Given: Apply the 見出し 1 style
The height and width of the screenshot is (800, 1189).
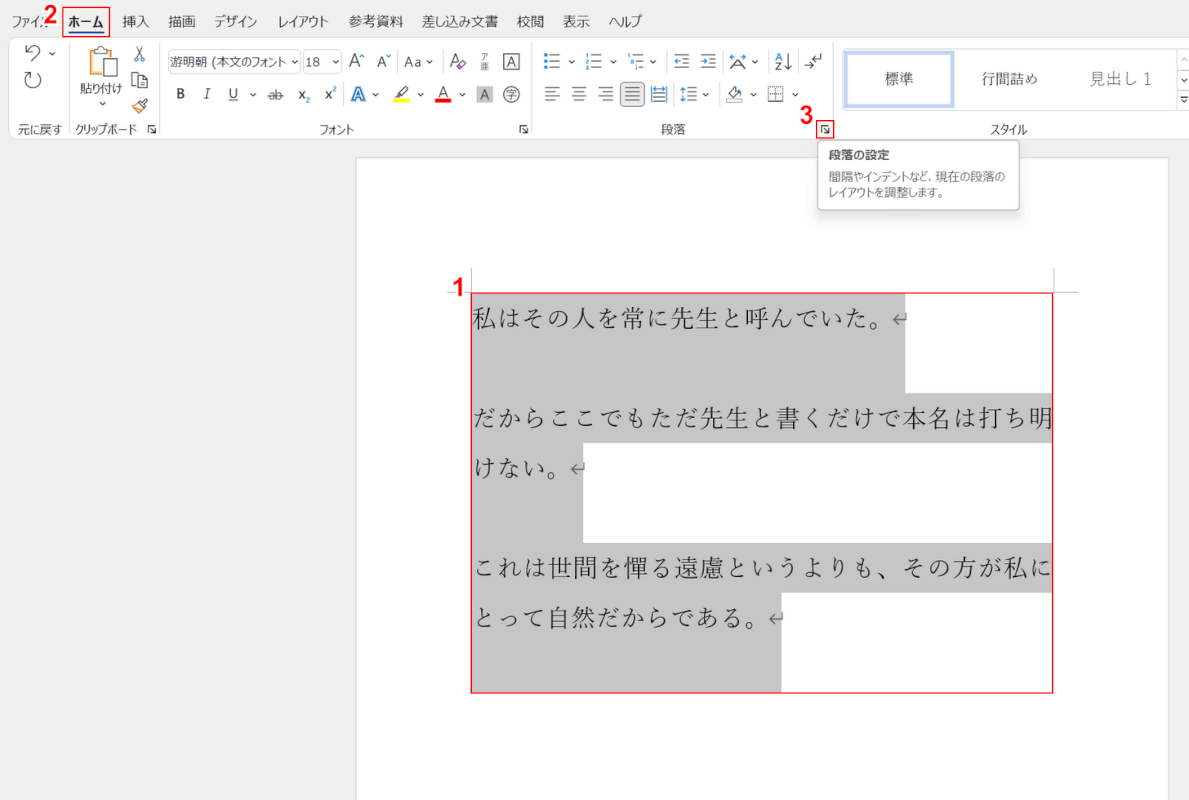Looking at the screenshot, I should click(x=1121, y=79).
